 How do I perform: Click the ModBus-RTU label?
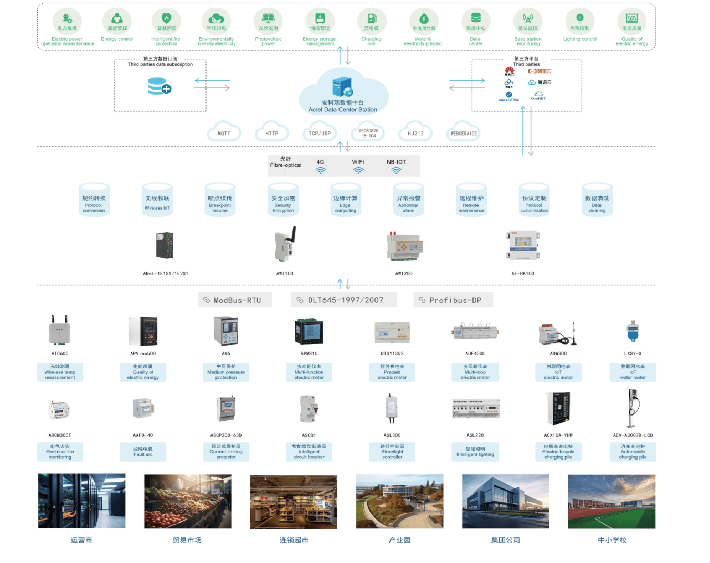click(x=235, y=300)
